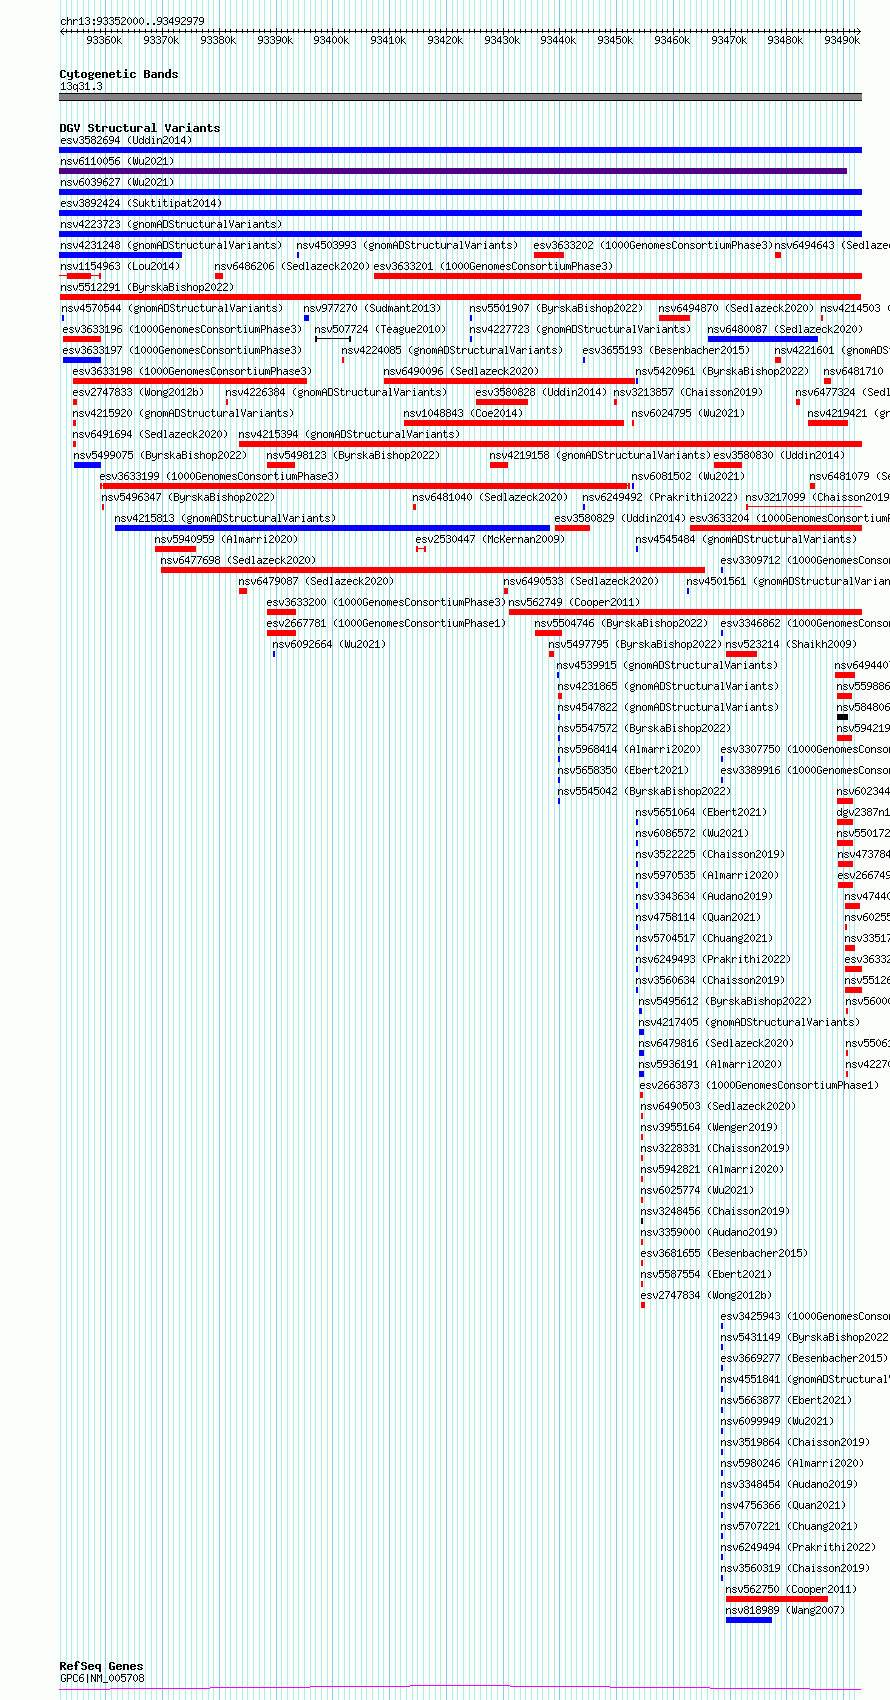Image resolution: width=890 pixels, height=1700 pixels.
Task: Click the nsv4231248 gnomAD variant label
Action: pyautogui.click(x=171, y=245)
